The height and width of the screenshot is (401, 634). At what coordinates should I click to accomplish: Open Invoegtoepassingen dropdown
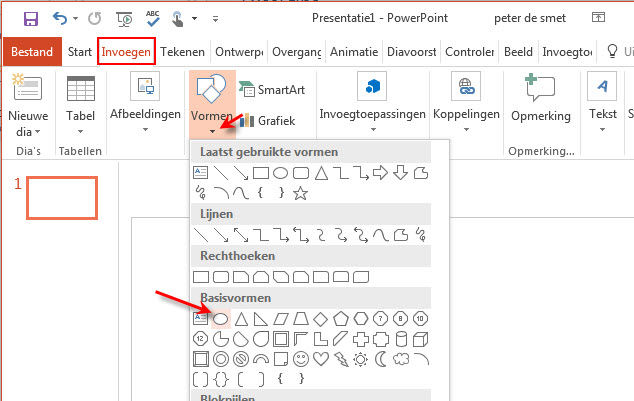[x=372, y=103]
